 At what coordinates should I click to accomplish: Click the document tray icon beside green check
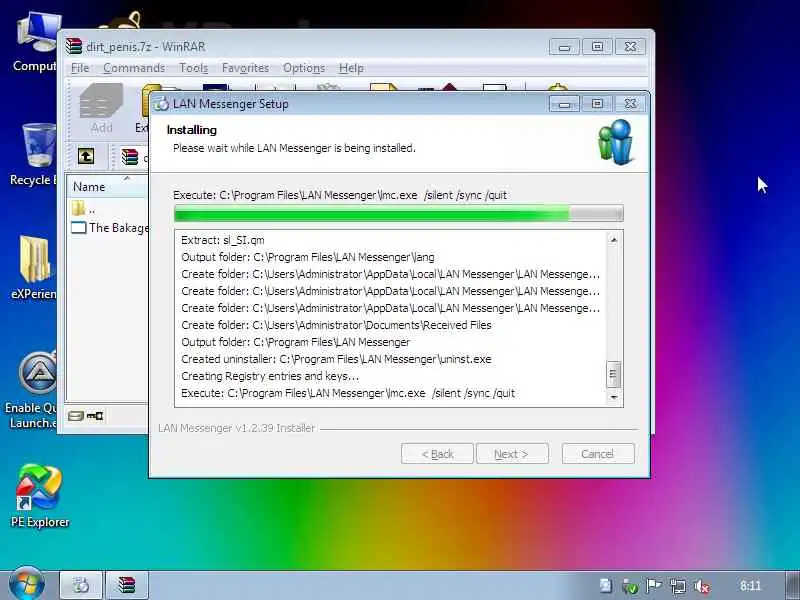pos(606,586)
